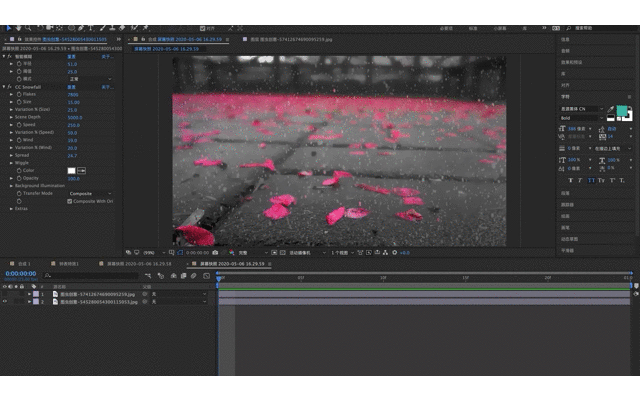Click the viewer reset exposure icon
The height and width of the screenshot is (400, 640).
[395, 253]
